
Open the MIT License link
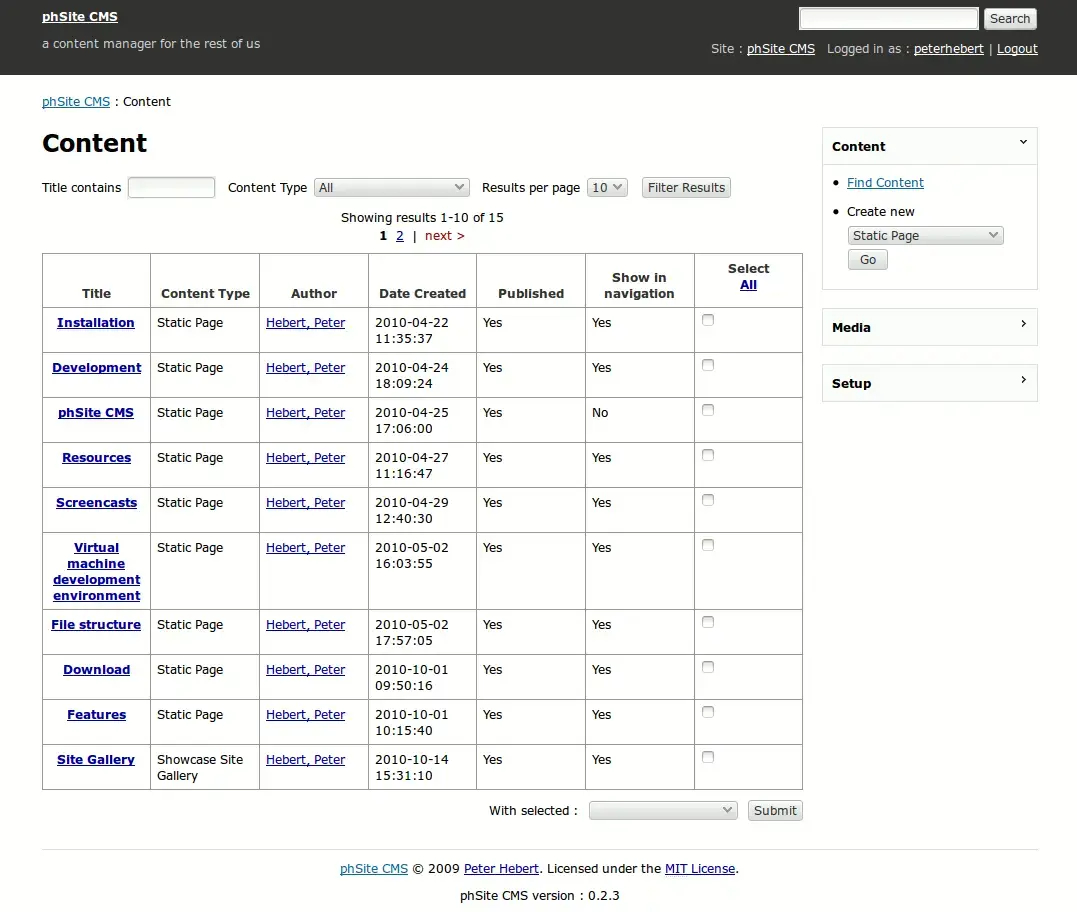(699, 869)
